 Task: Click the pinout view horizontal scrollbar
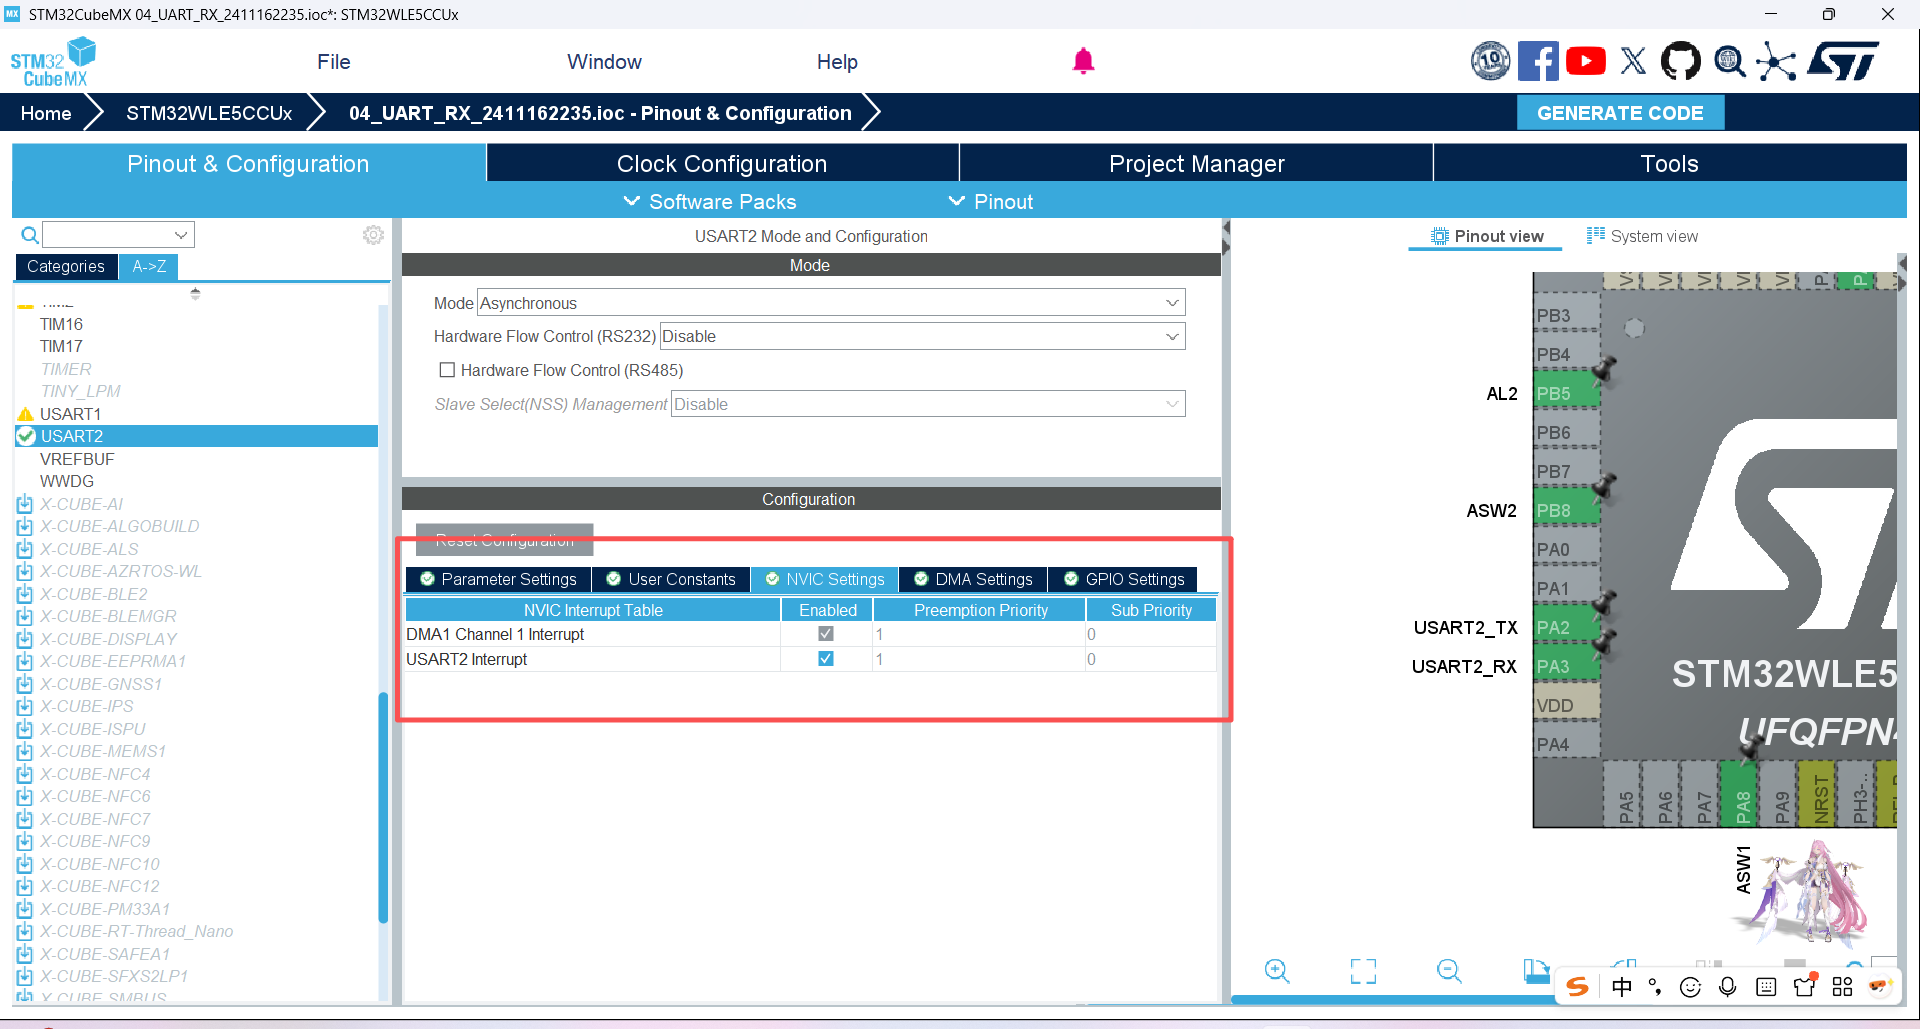click(1392, 999)
